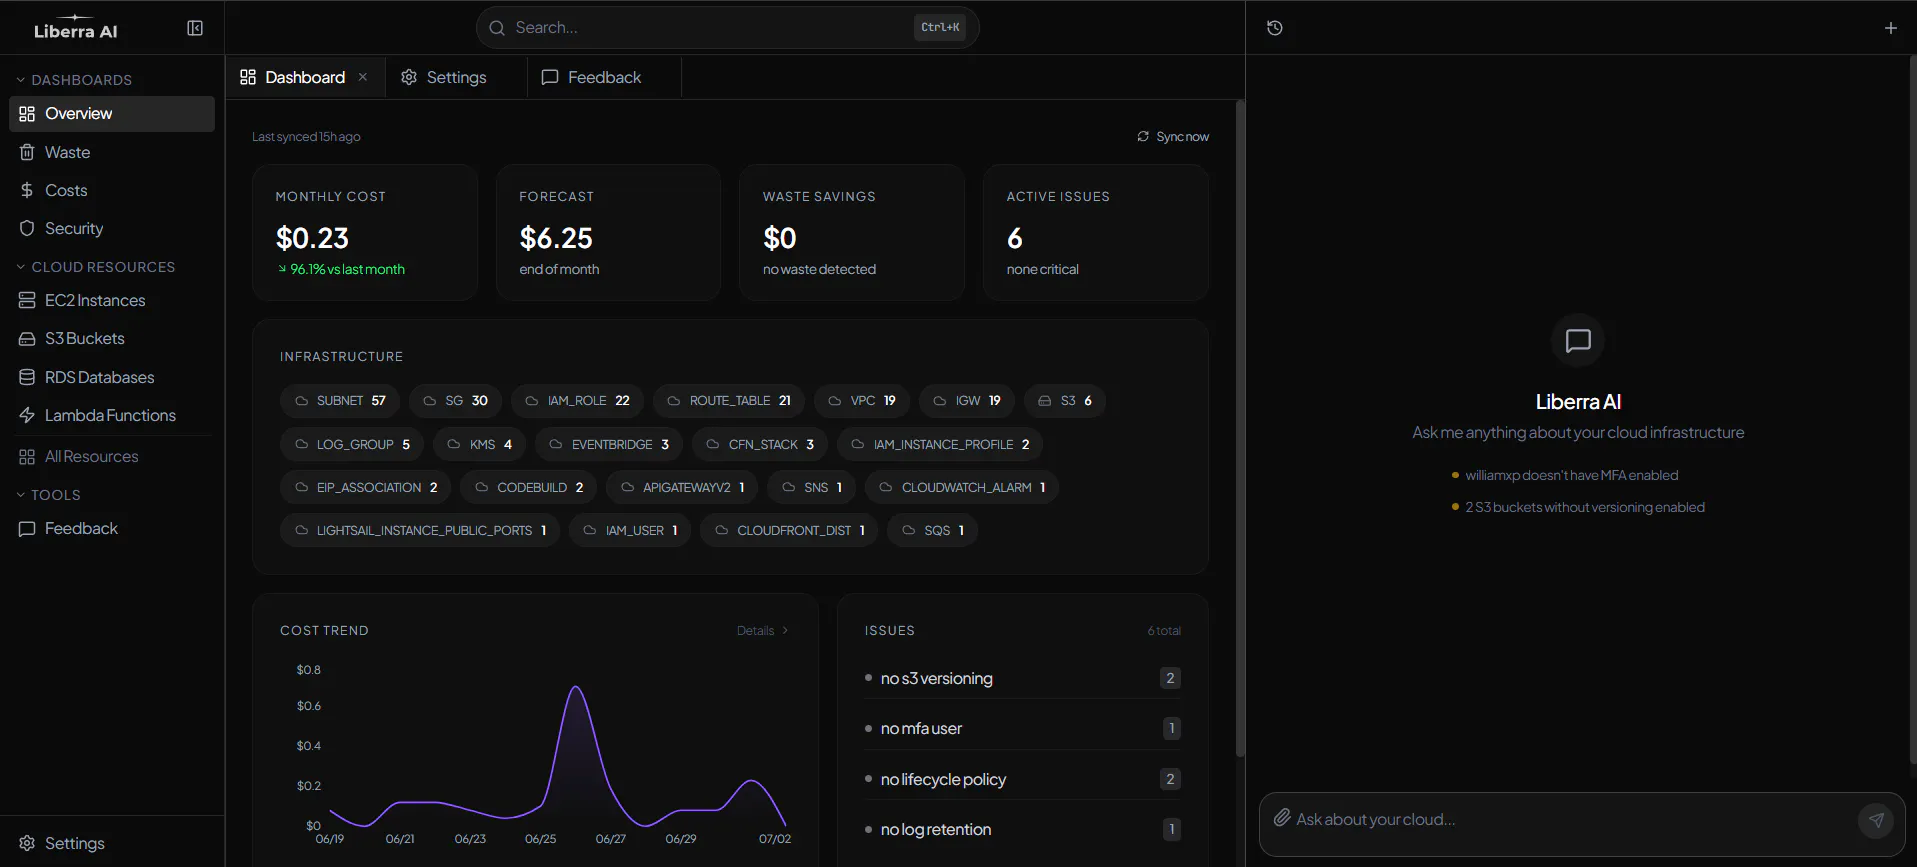Select the LOG_GROUP 5 chip

(352, 444)
